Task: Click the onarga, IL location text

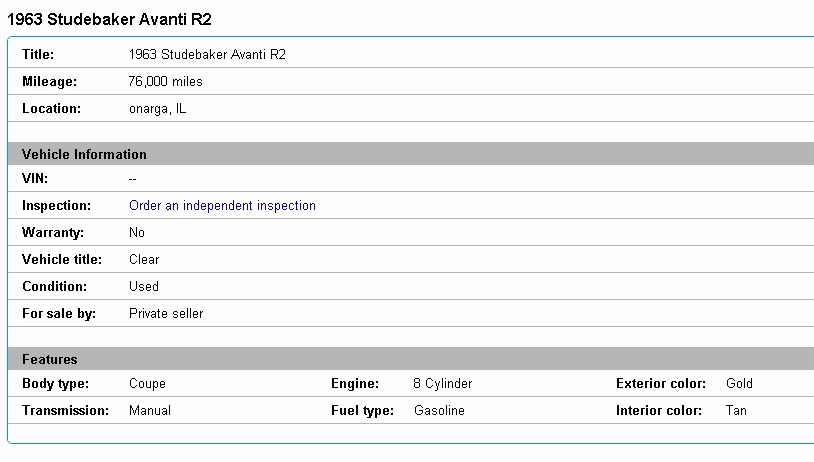Action: coord(158,109)
